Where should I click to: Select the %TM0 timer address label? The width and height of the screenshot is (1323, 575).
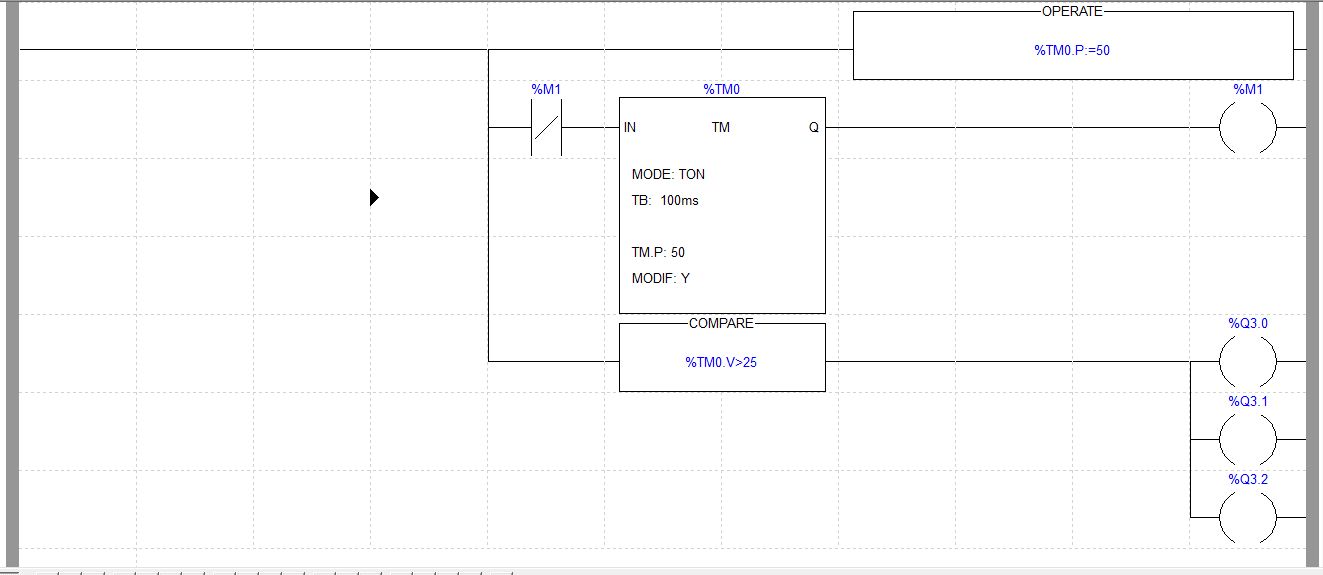coord(721,90)
